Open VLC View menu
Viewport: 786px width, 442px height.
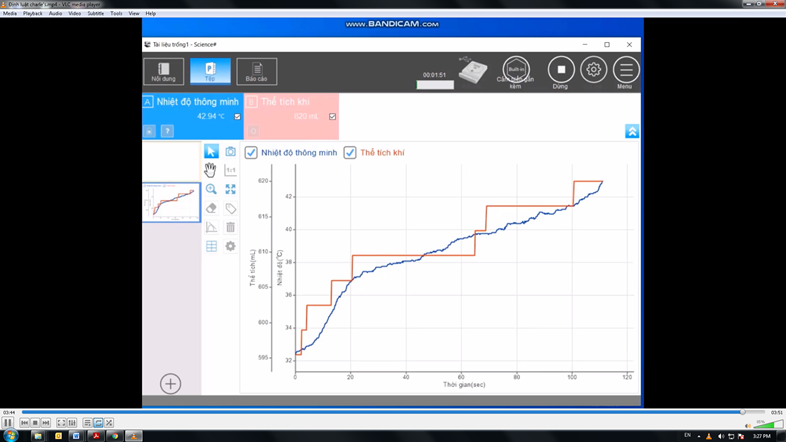click(134, 14)
